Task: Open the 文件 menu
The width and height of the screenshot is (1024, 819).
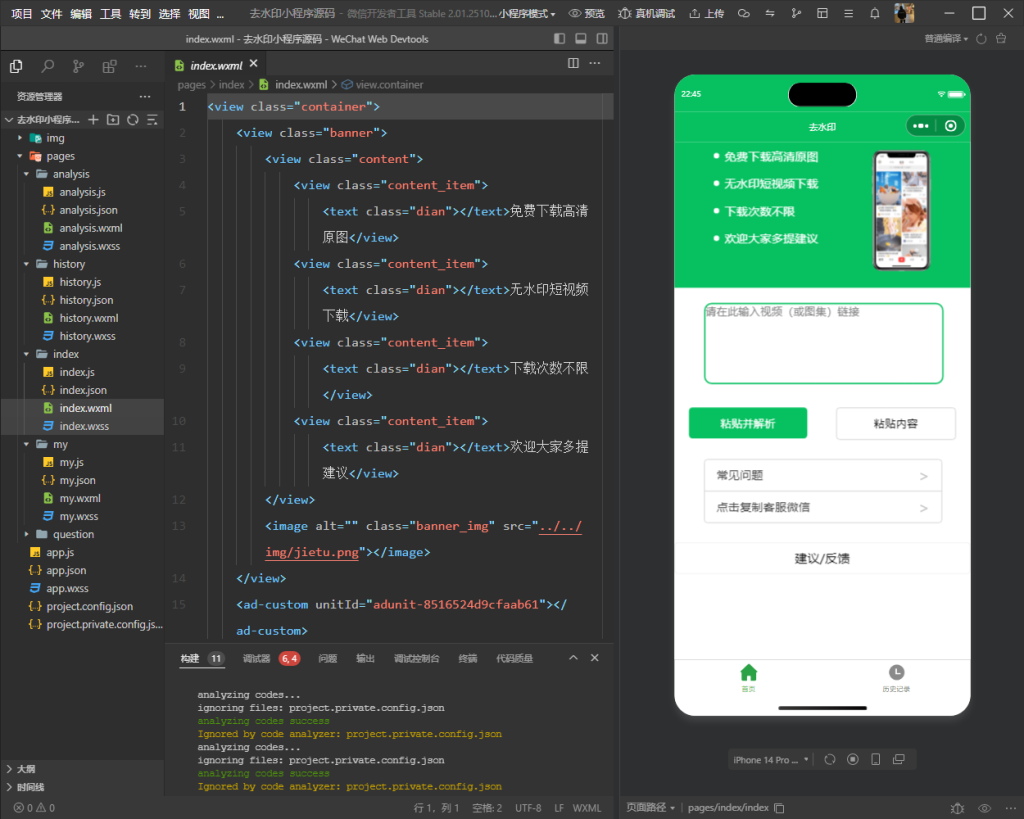Action: point(51,14)
